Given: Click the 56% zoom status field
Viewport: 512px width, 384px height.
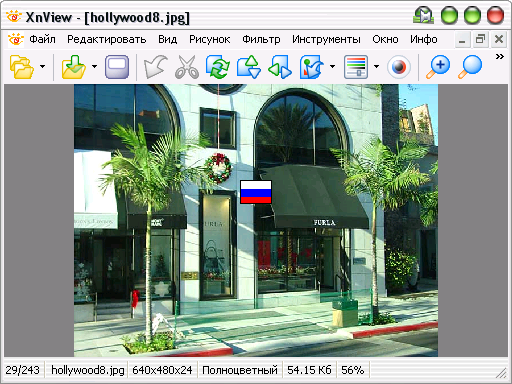Looking at the screenshot, I should coord(353,370).
